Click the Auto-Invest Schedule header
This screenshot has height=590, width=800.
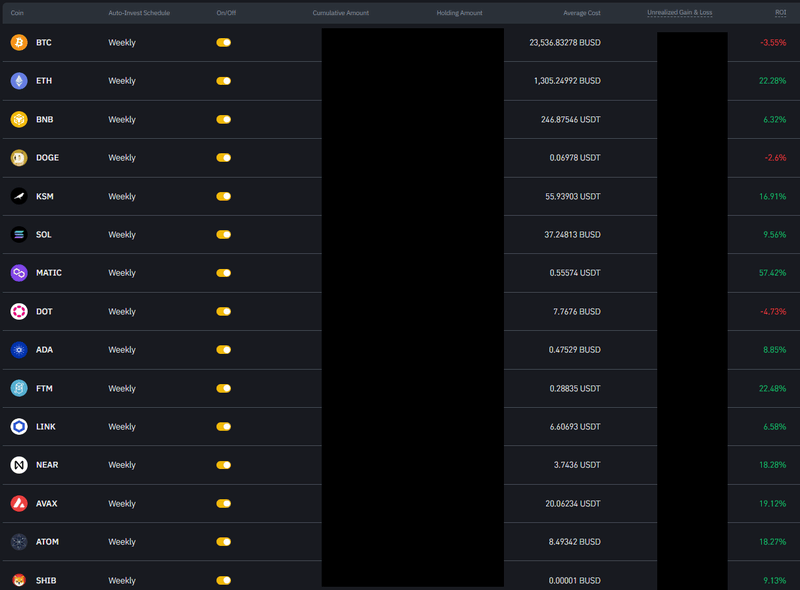[139, 13]
